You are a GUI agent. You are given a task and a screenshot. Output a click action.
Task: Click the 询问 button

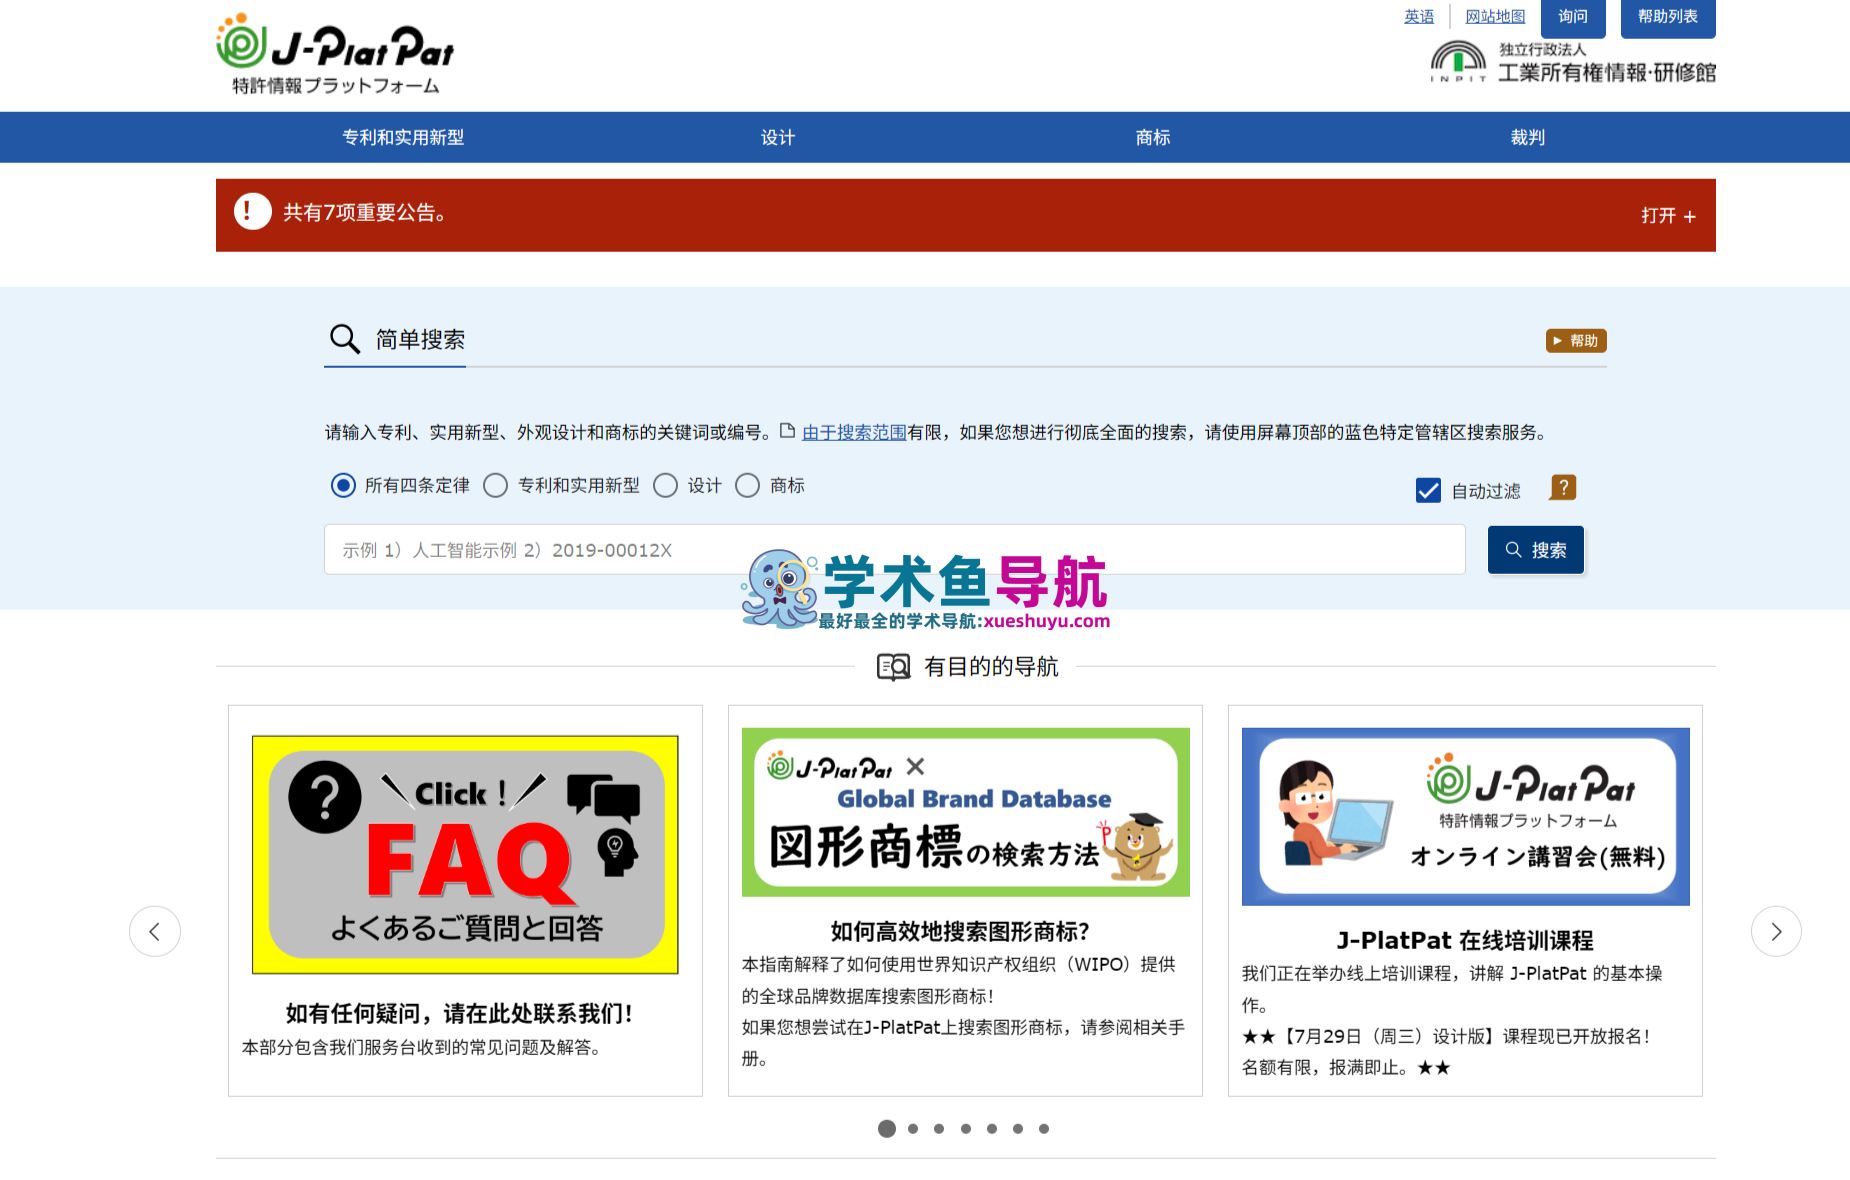coord(1573,17)
